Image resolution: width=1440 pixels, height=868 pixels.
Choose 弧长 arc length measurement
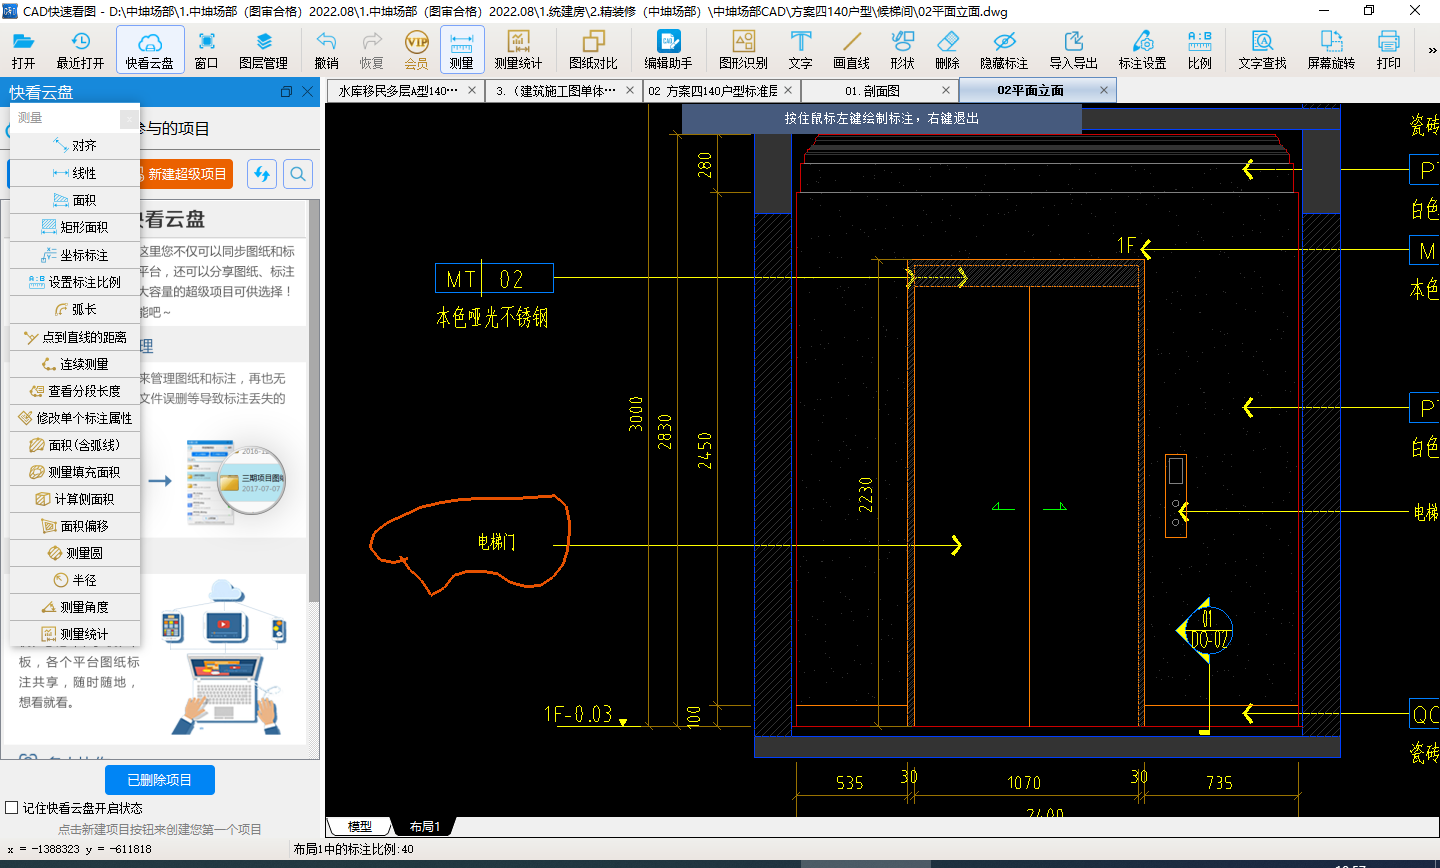pyautogui.click(x=75, y=309)
